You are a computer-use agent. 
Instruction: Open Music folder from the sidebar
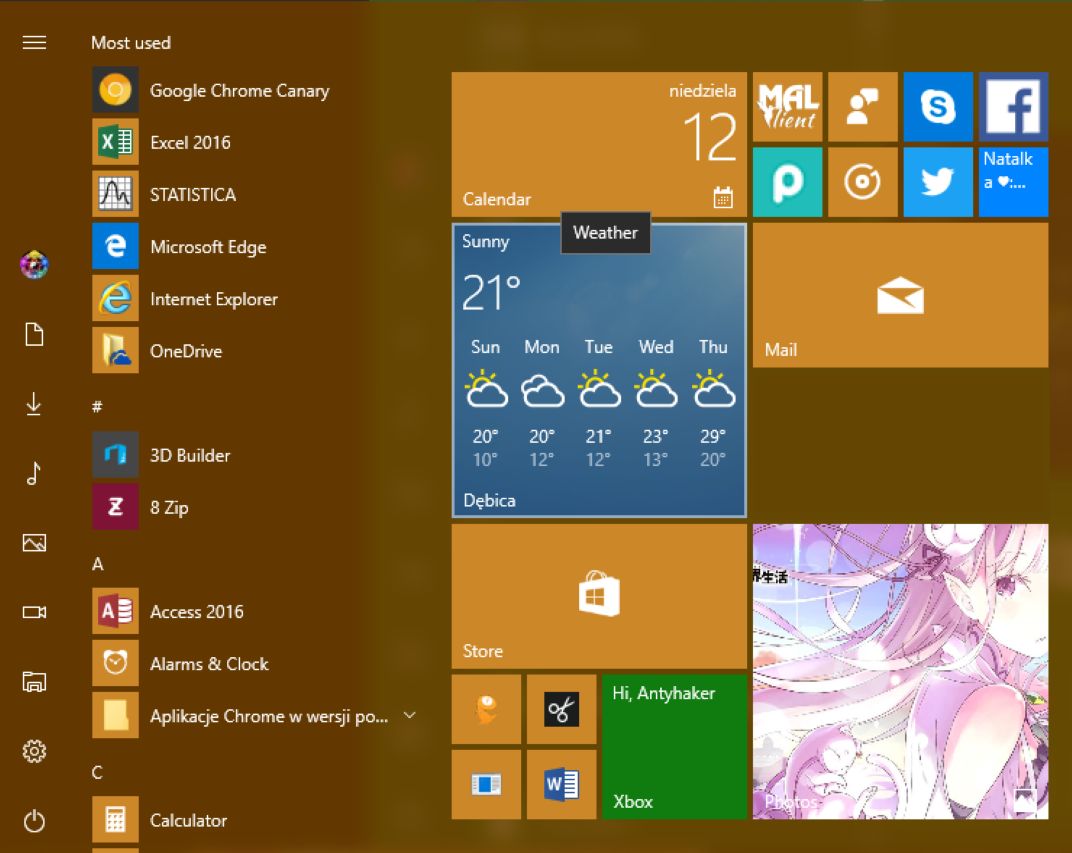[34, 473]
